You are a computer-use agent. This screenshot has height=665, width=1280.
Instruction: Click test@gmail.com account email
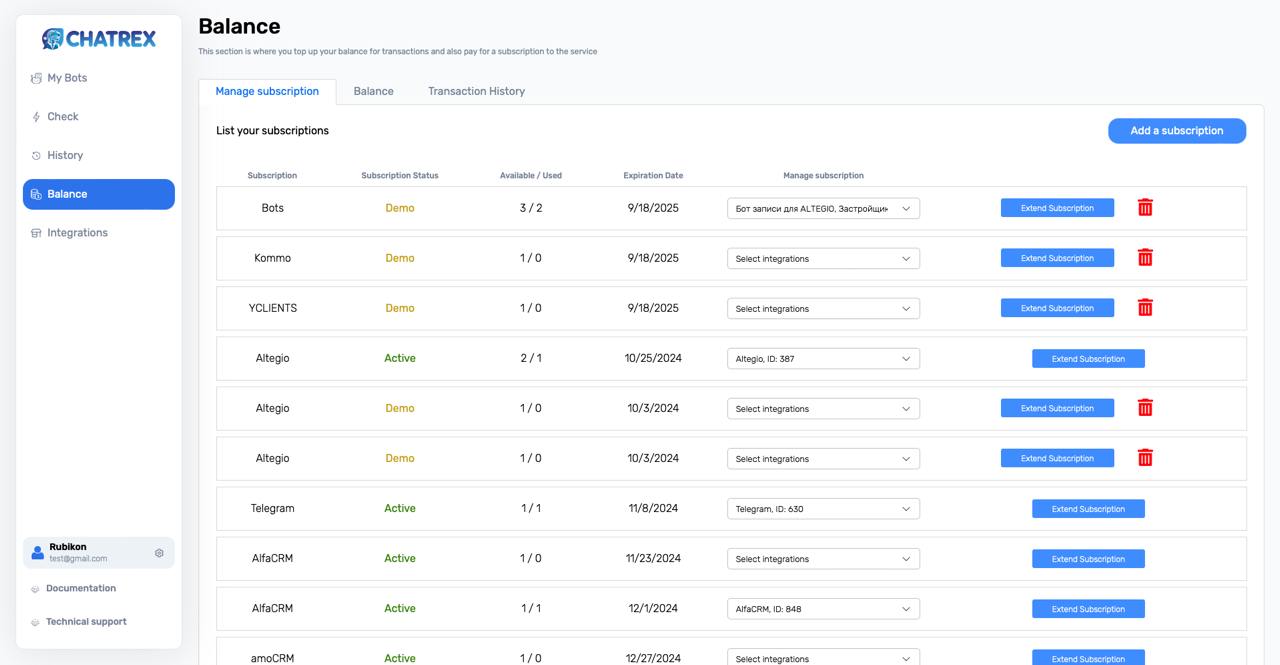coord(78,559)
